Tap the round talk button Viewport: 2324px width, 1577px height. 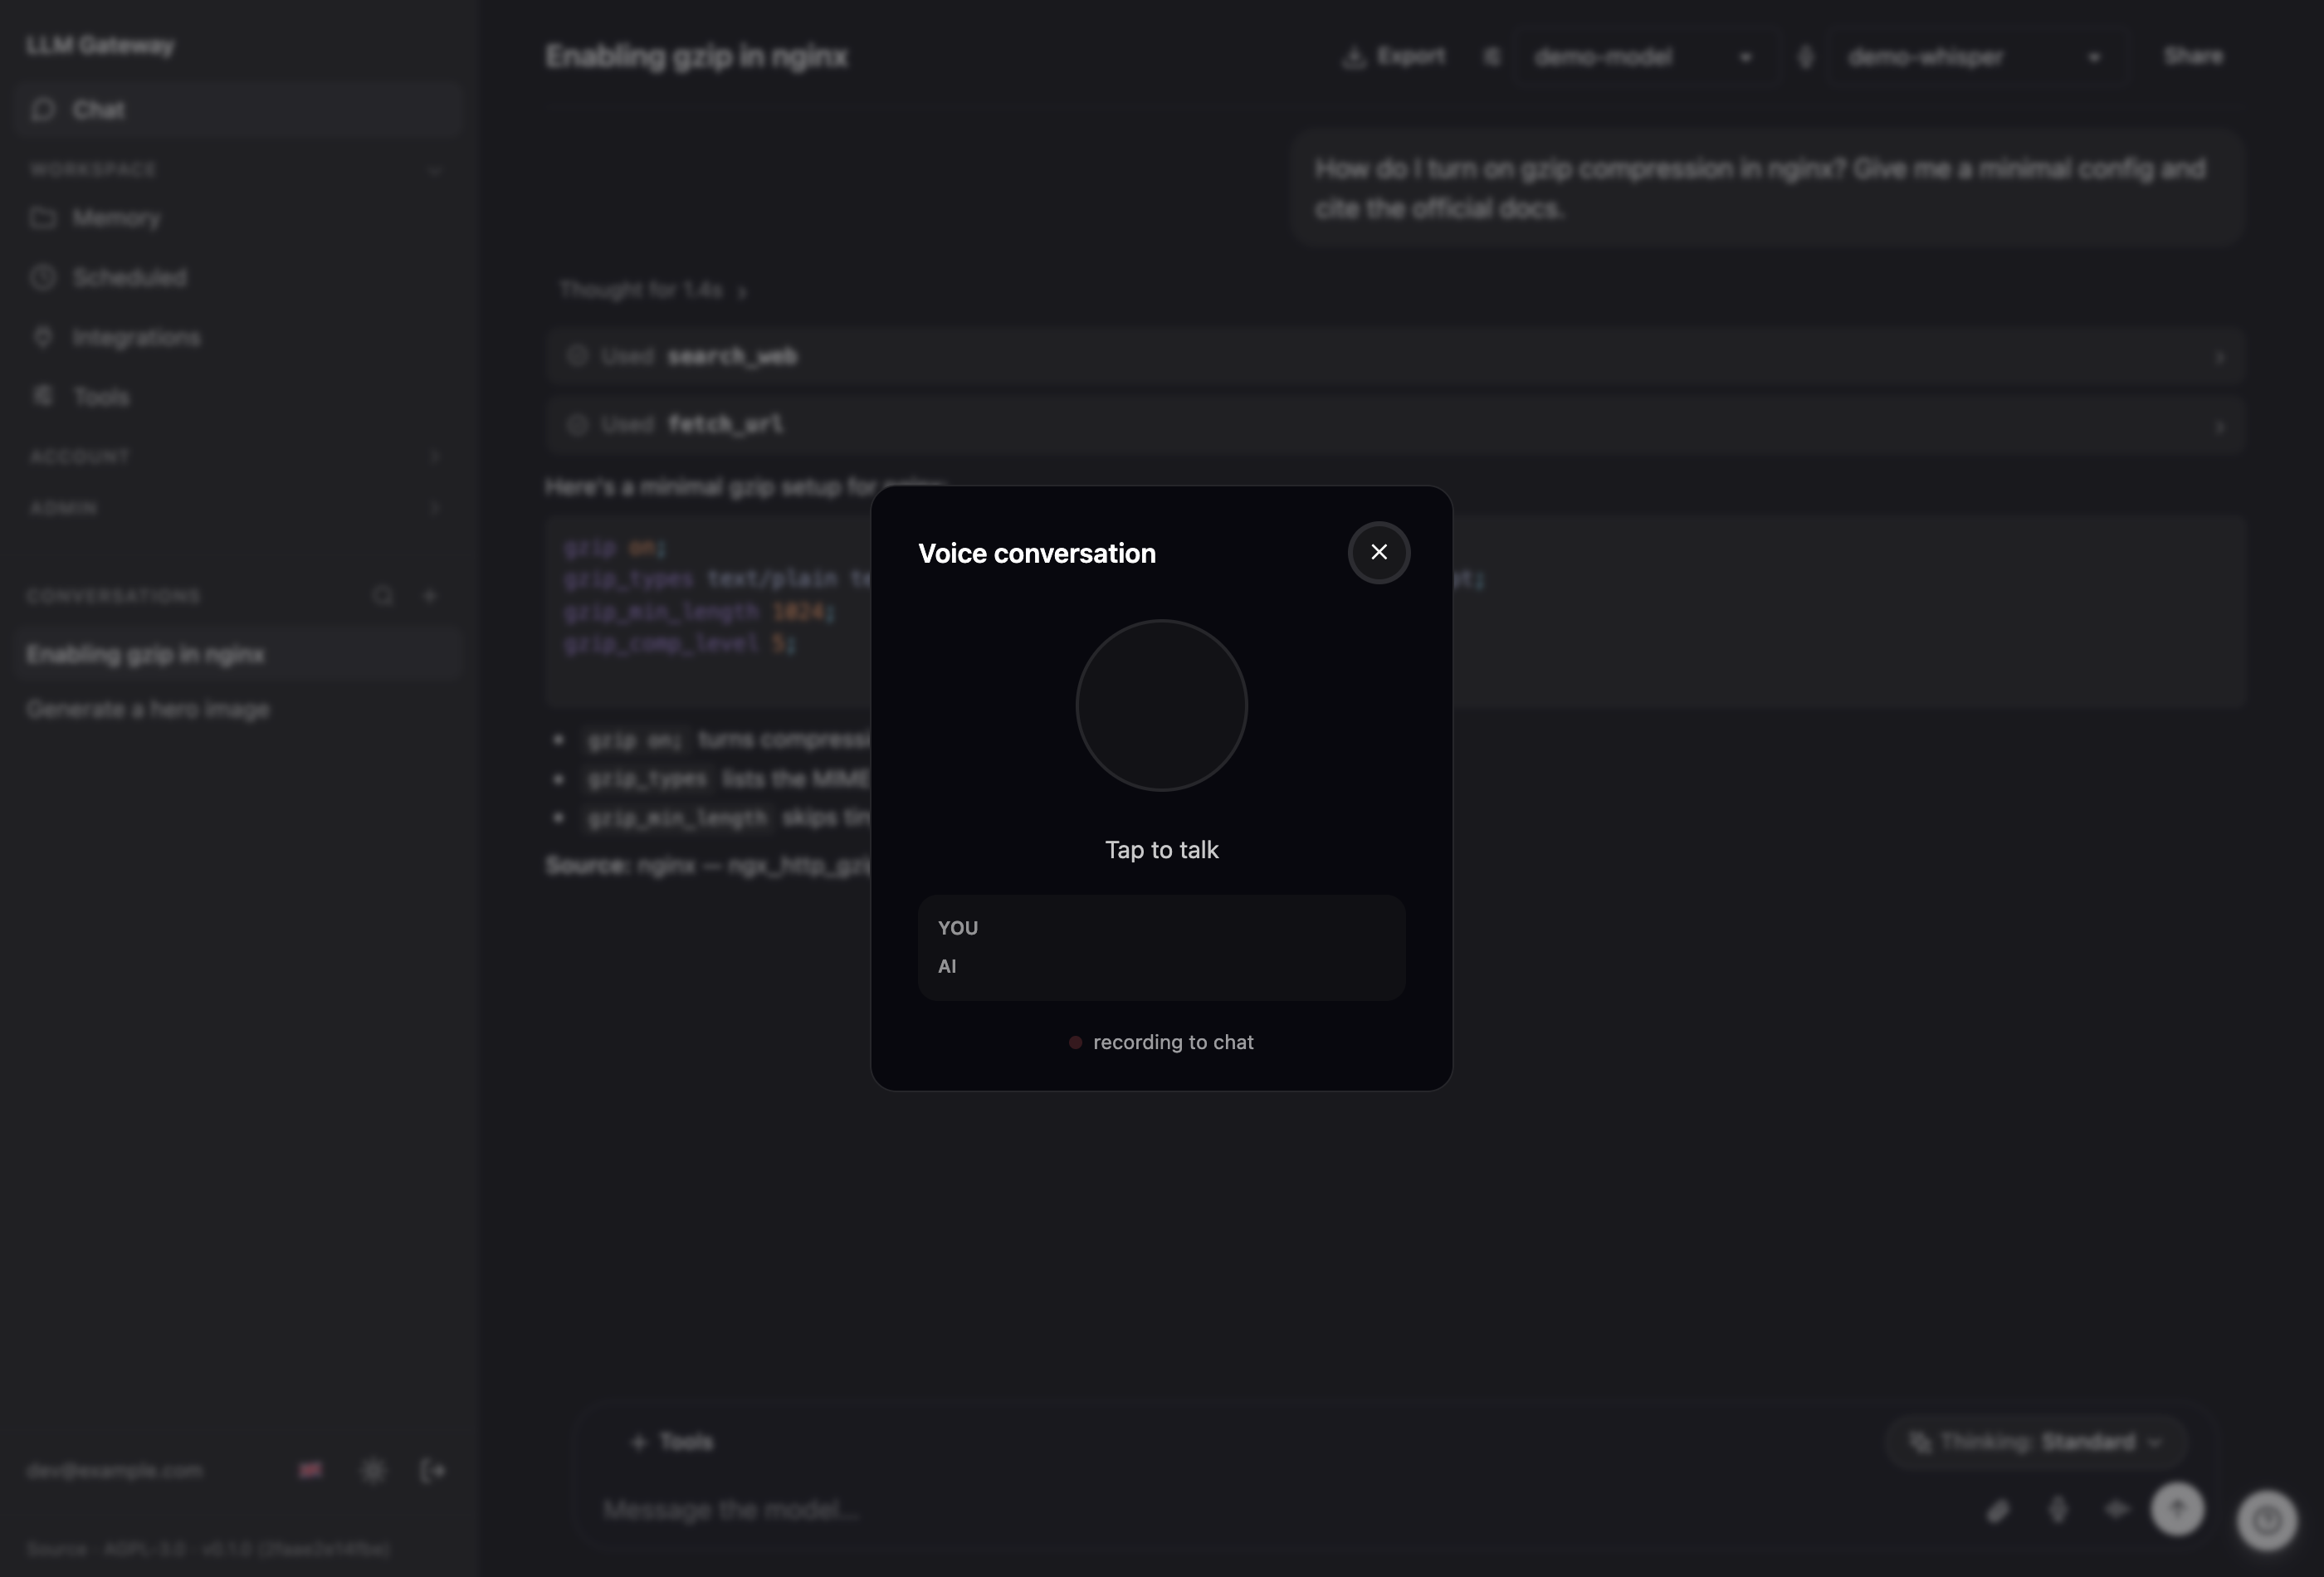point(1161,706)
